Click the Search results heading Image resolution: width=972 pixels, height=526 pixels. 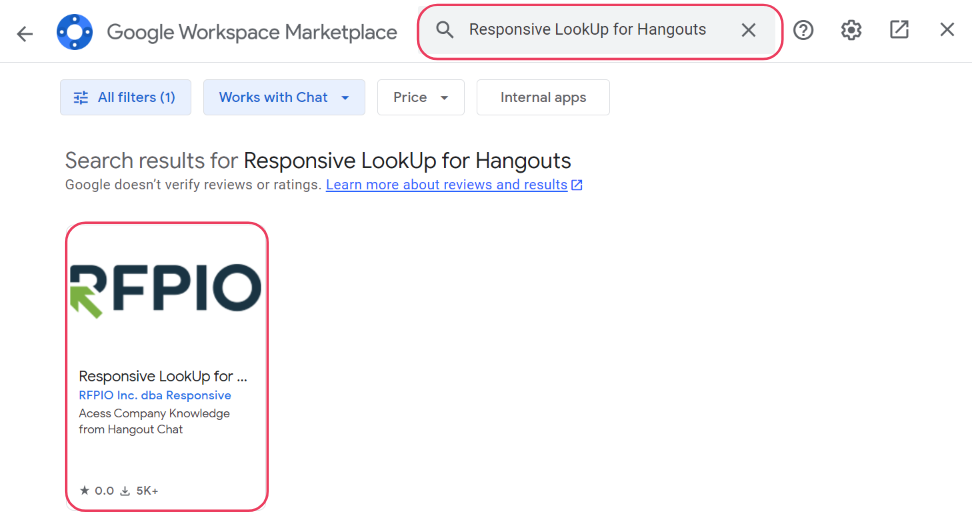coord(318,161)
